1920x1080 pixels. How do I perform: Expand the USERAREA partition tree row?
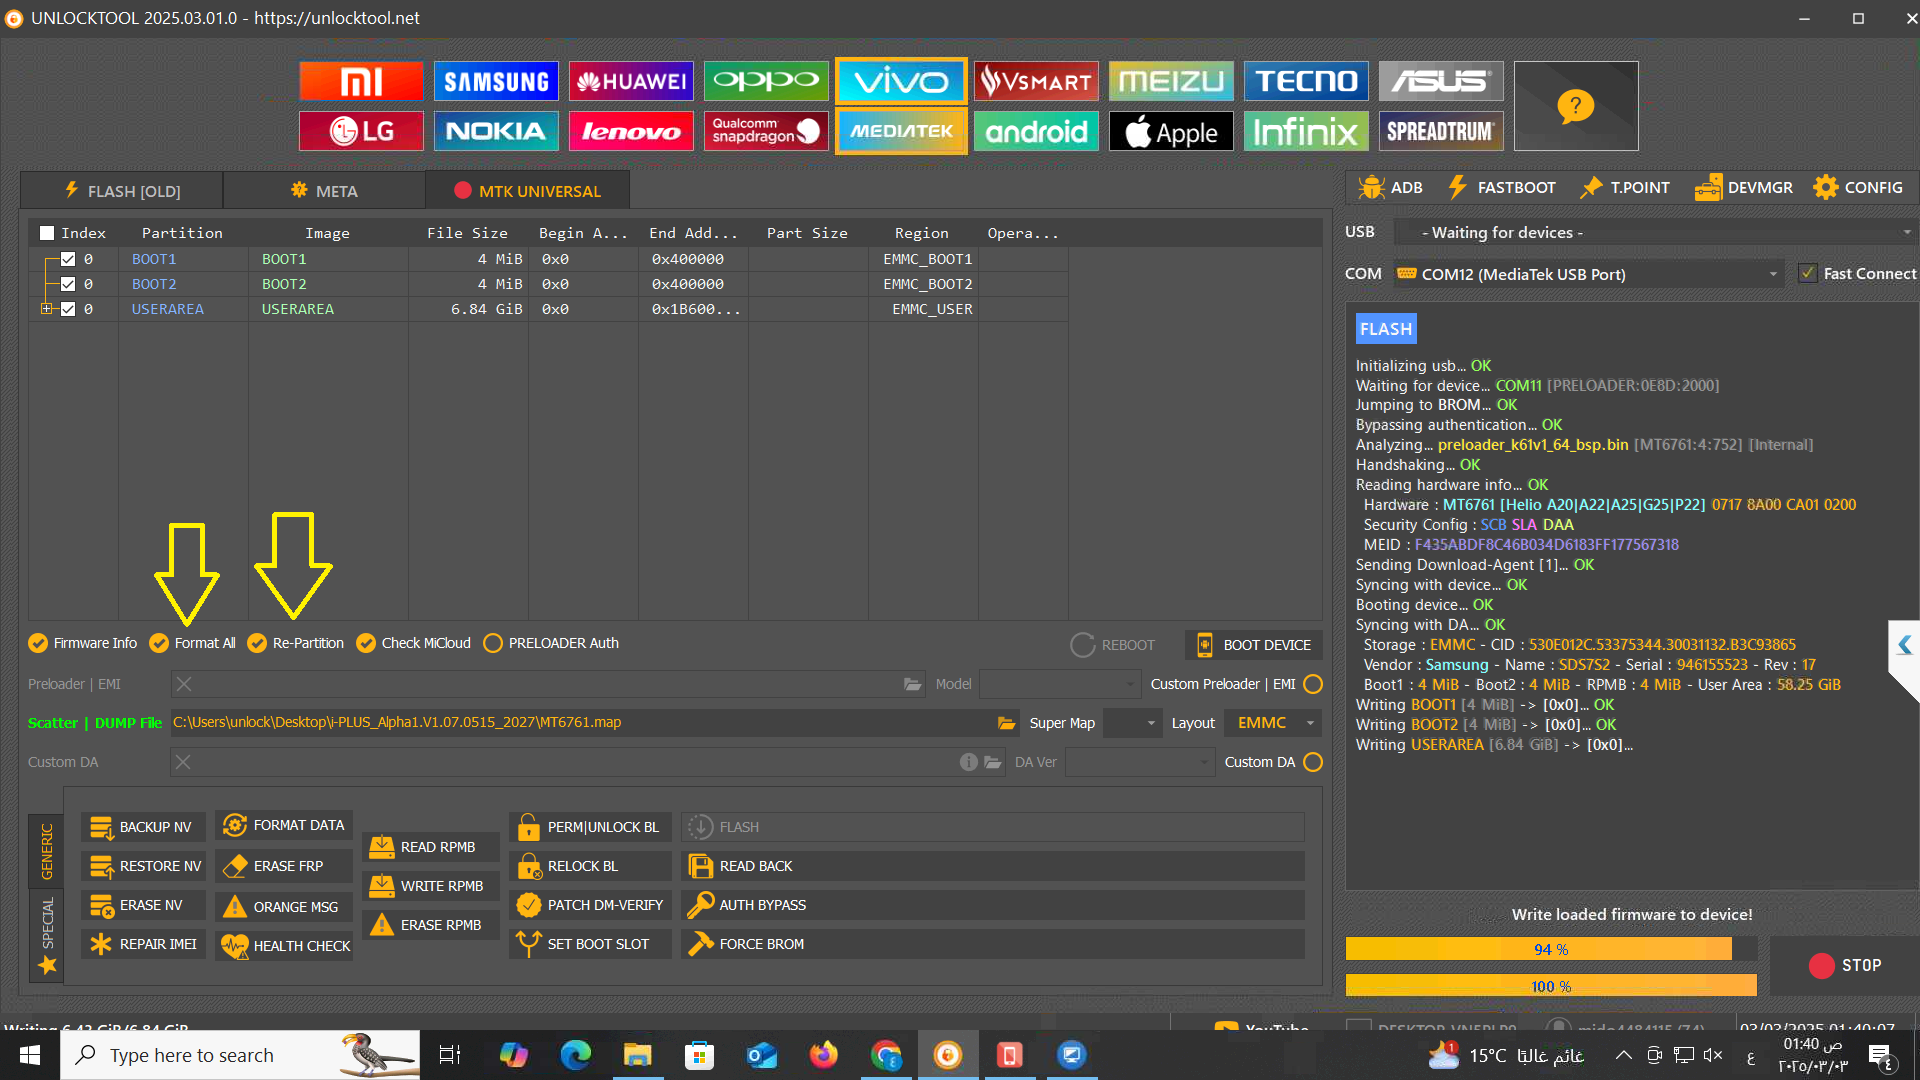coord(46,309)
